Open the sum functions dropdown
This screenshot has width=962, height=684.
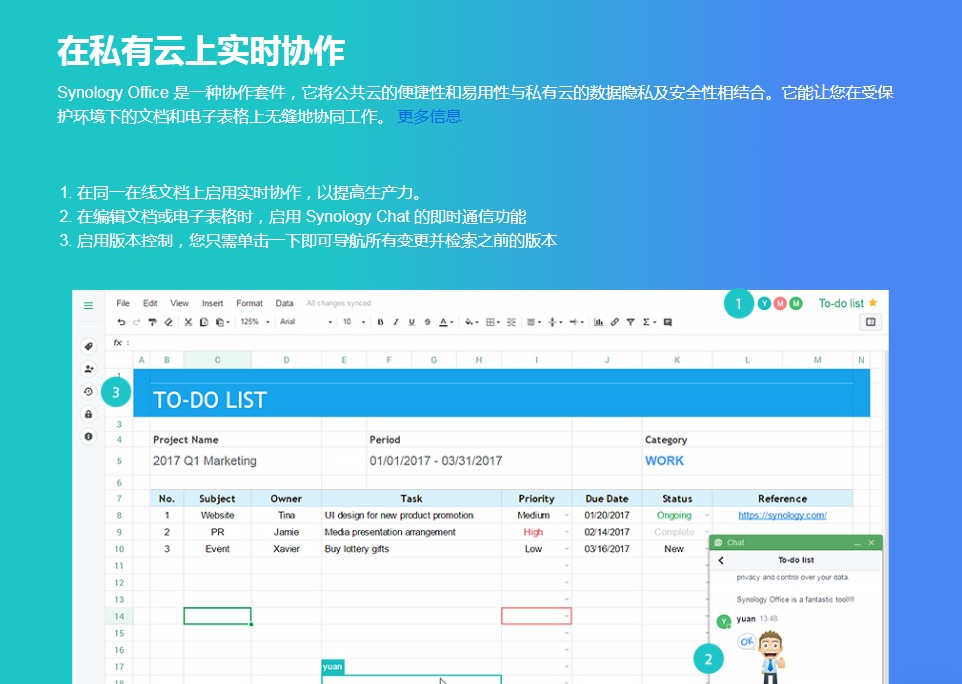point(649,322)
